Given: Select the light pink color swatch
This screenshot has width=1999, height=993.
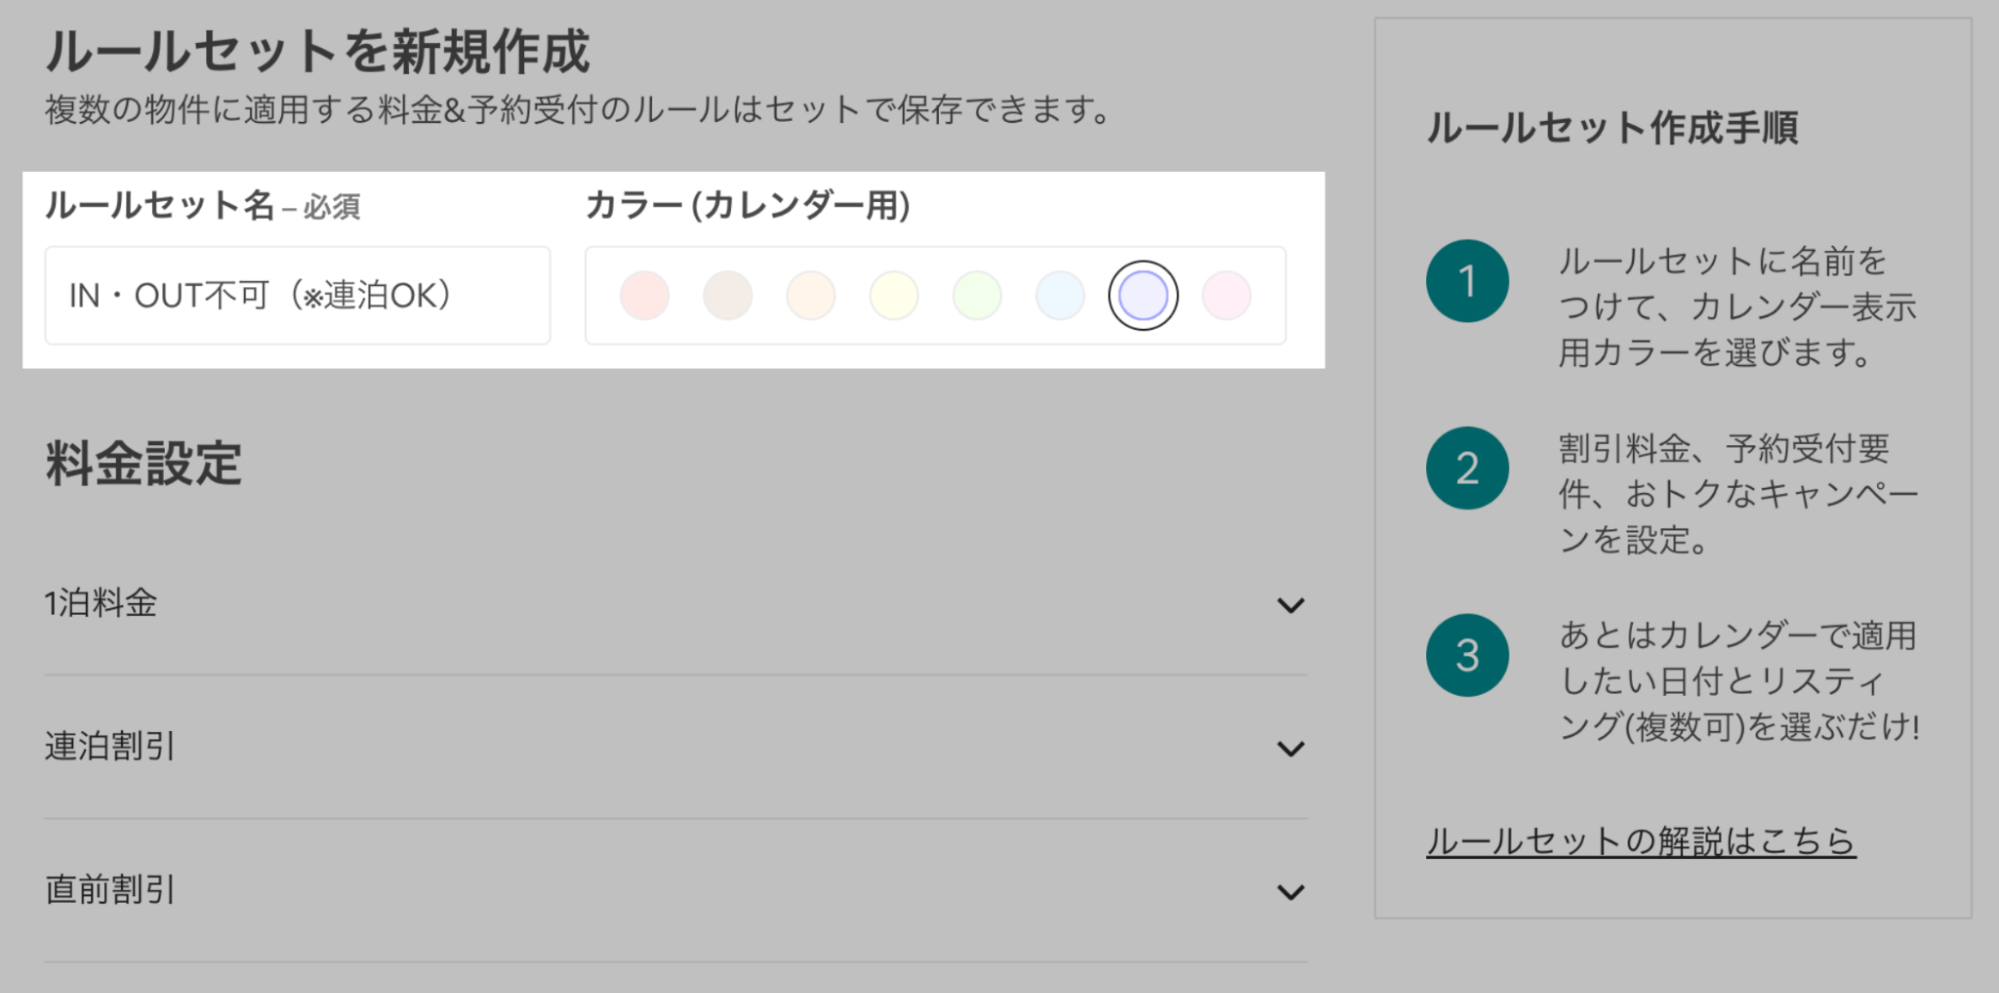Looking at the screenshot, I should (1226, 296).
